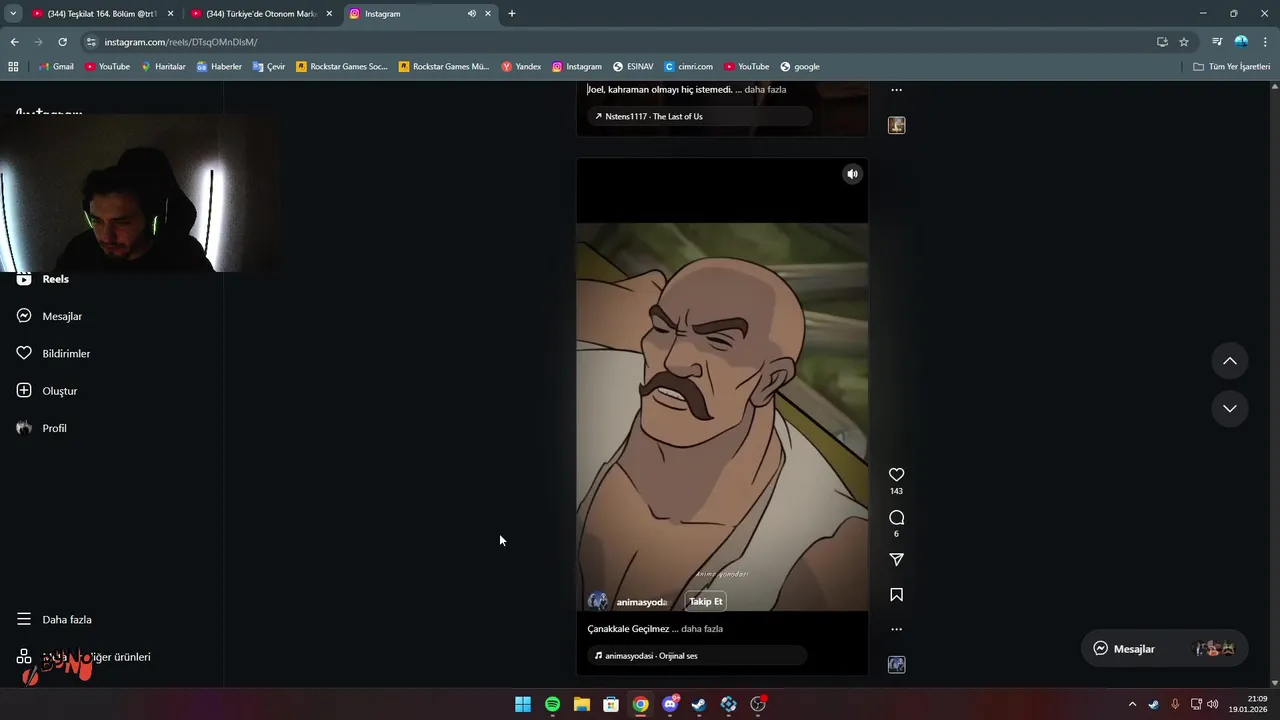The width and height of the screenshot is (1280, 720).
Task: Click the audio thumbnail of the upper reel
Action: point(896,125)
